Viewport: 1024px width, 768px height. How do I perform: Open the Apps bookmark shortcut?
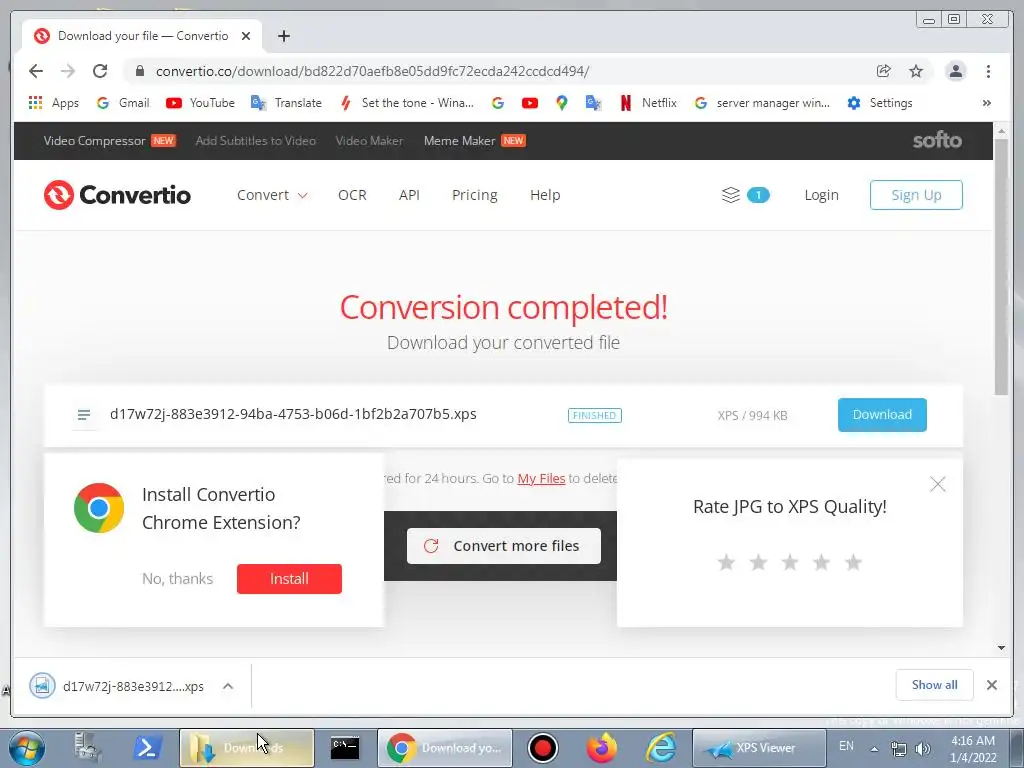tap(54, 103)
